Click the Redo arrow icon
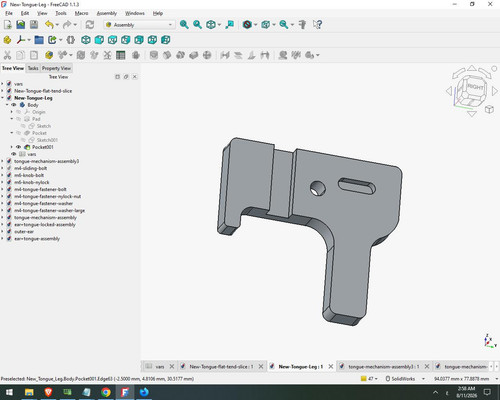 click(x=67, y=25)
